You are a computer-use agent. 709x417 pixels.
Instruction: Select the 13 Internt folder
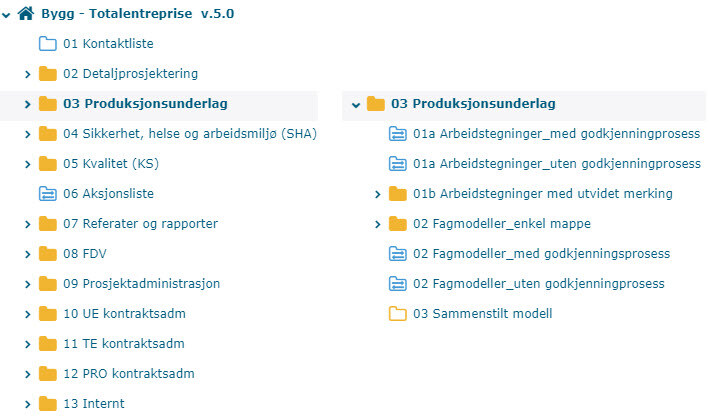pos(94,403)
